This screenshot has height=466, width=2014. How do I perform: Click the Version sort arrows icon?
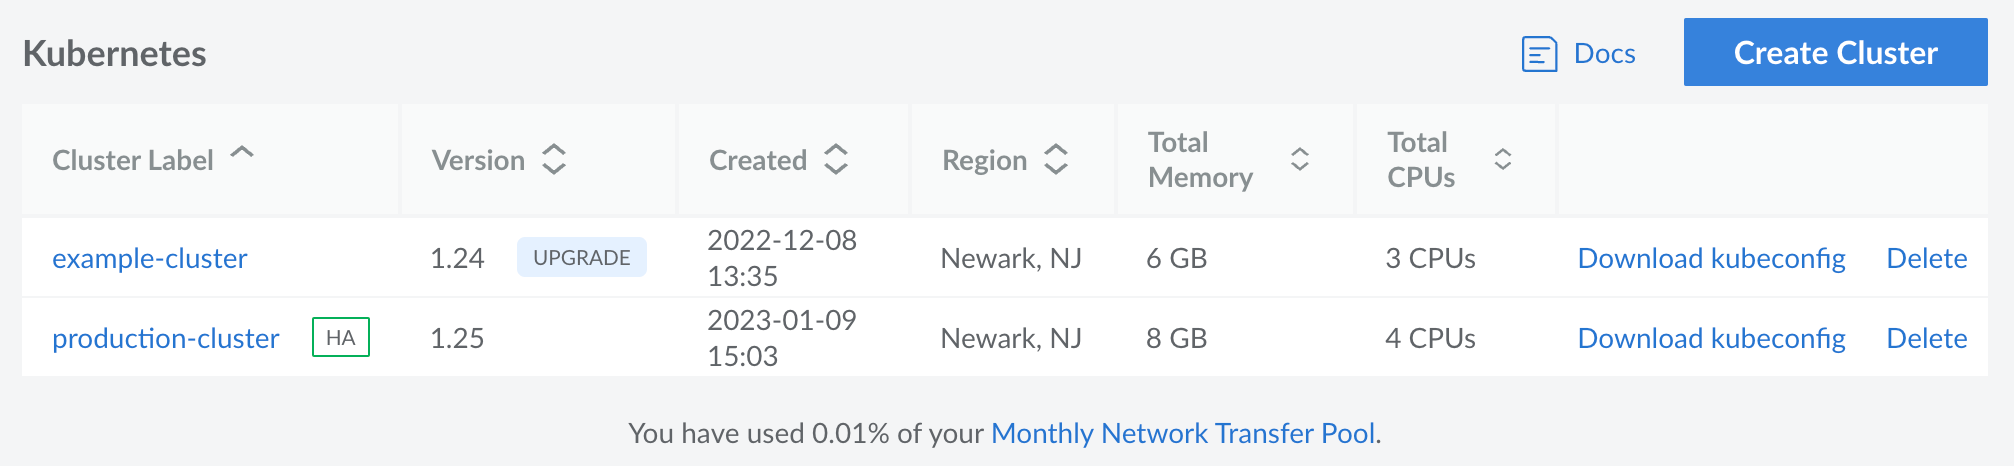(554, 160)
